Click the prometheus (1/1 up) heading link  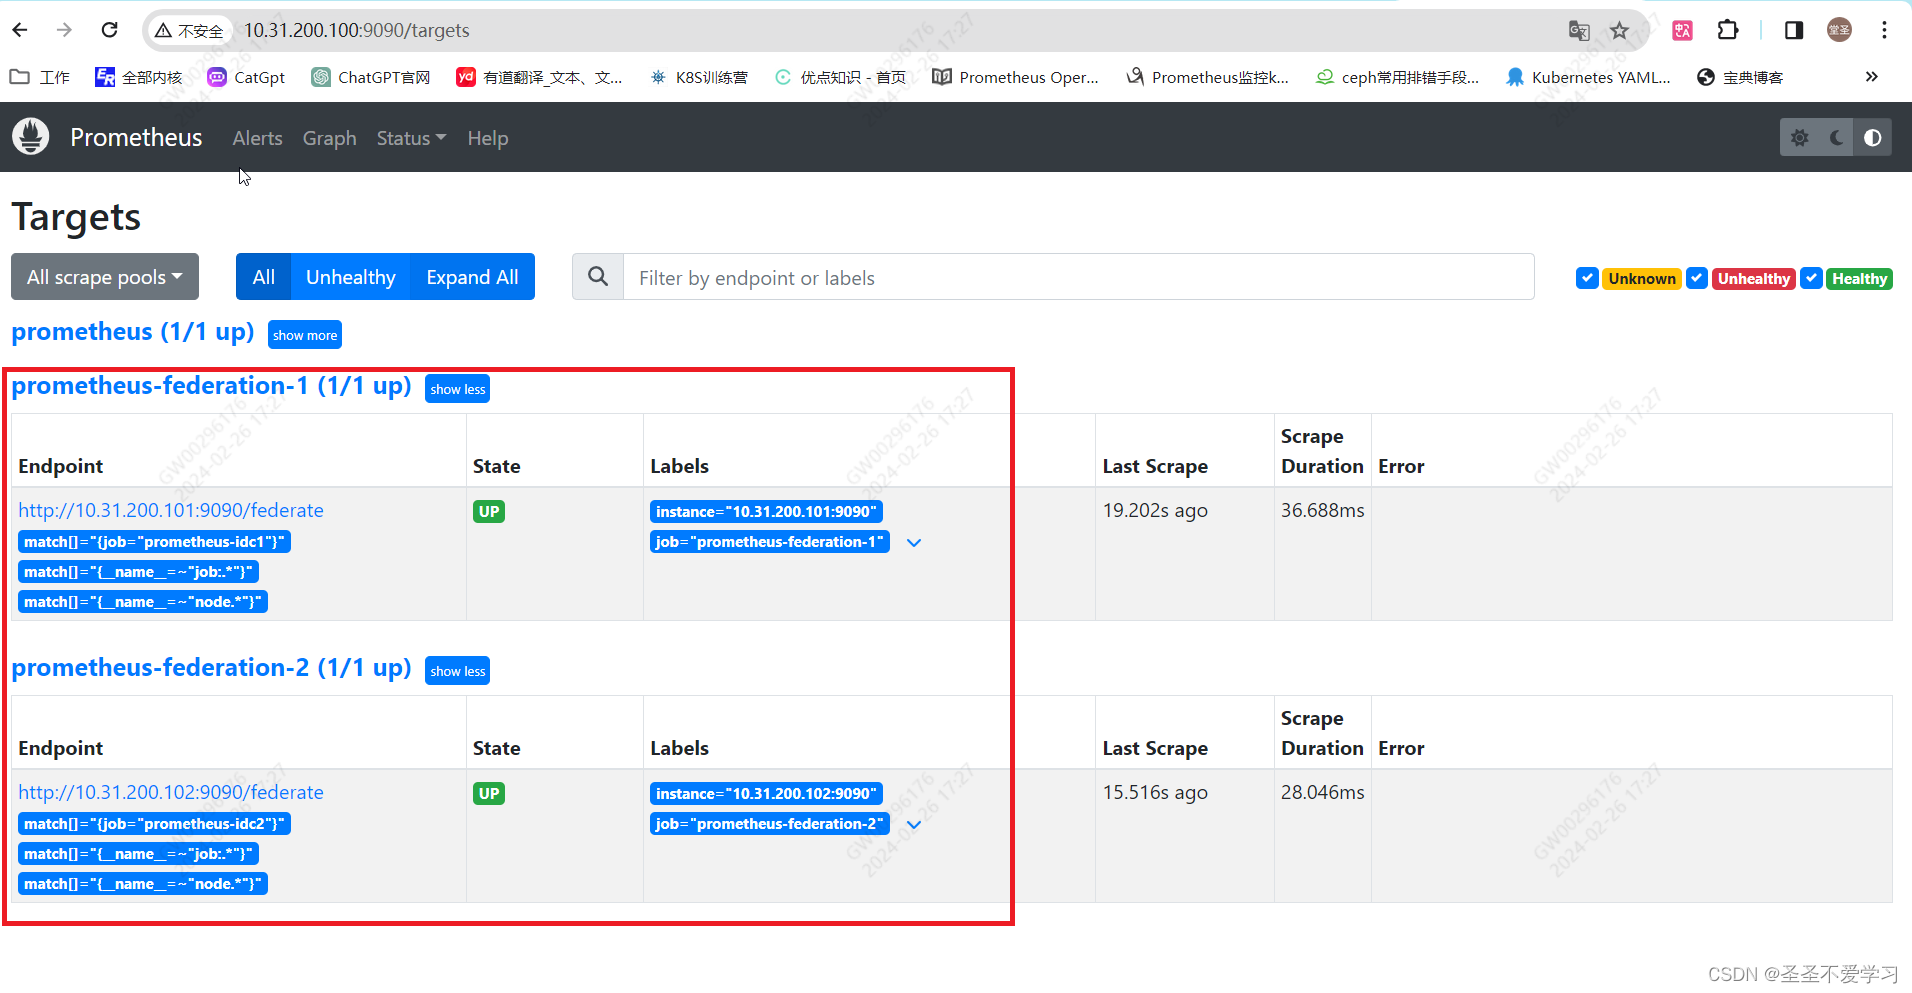[x=133, y=332]
